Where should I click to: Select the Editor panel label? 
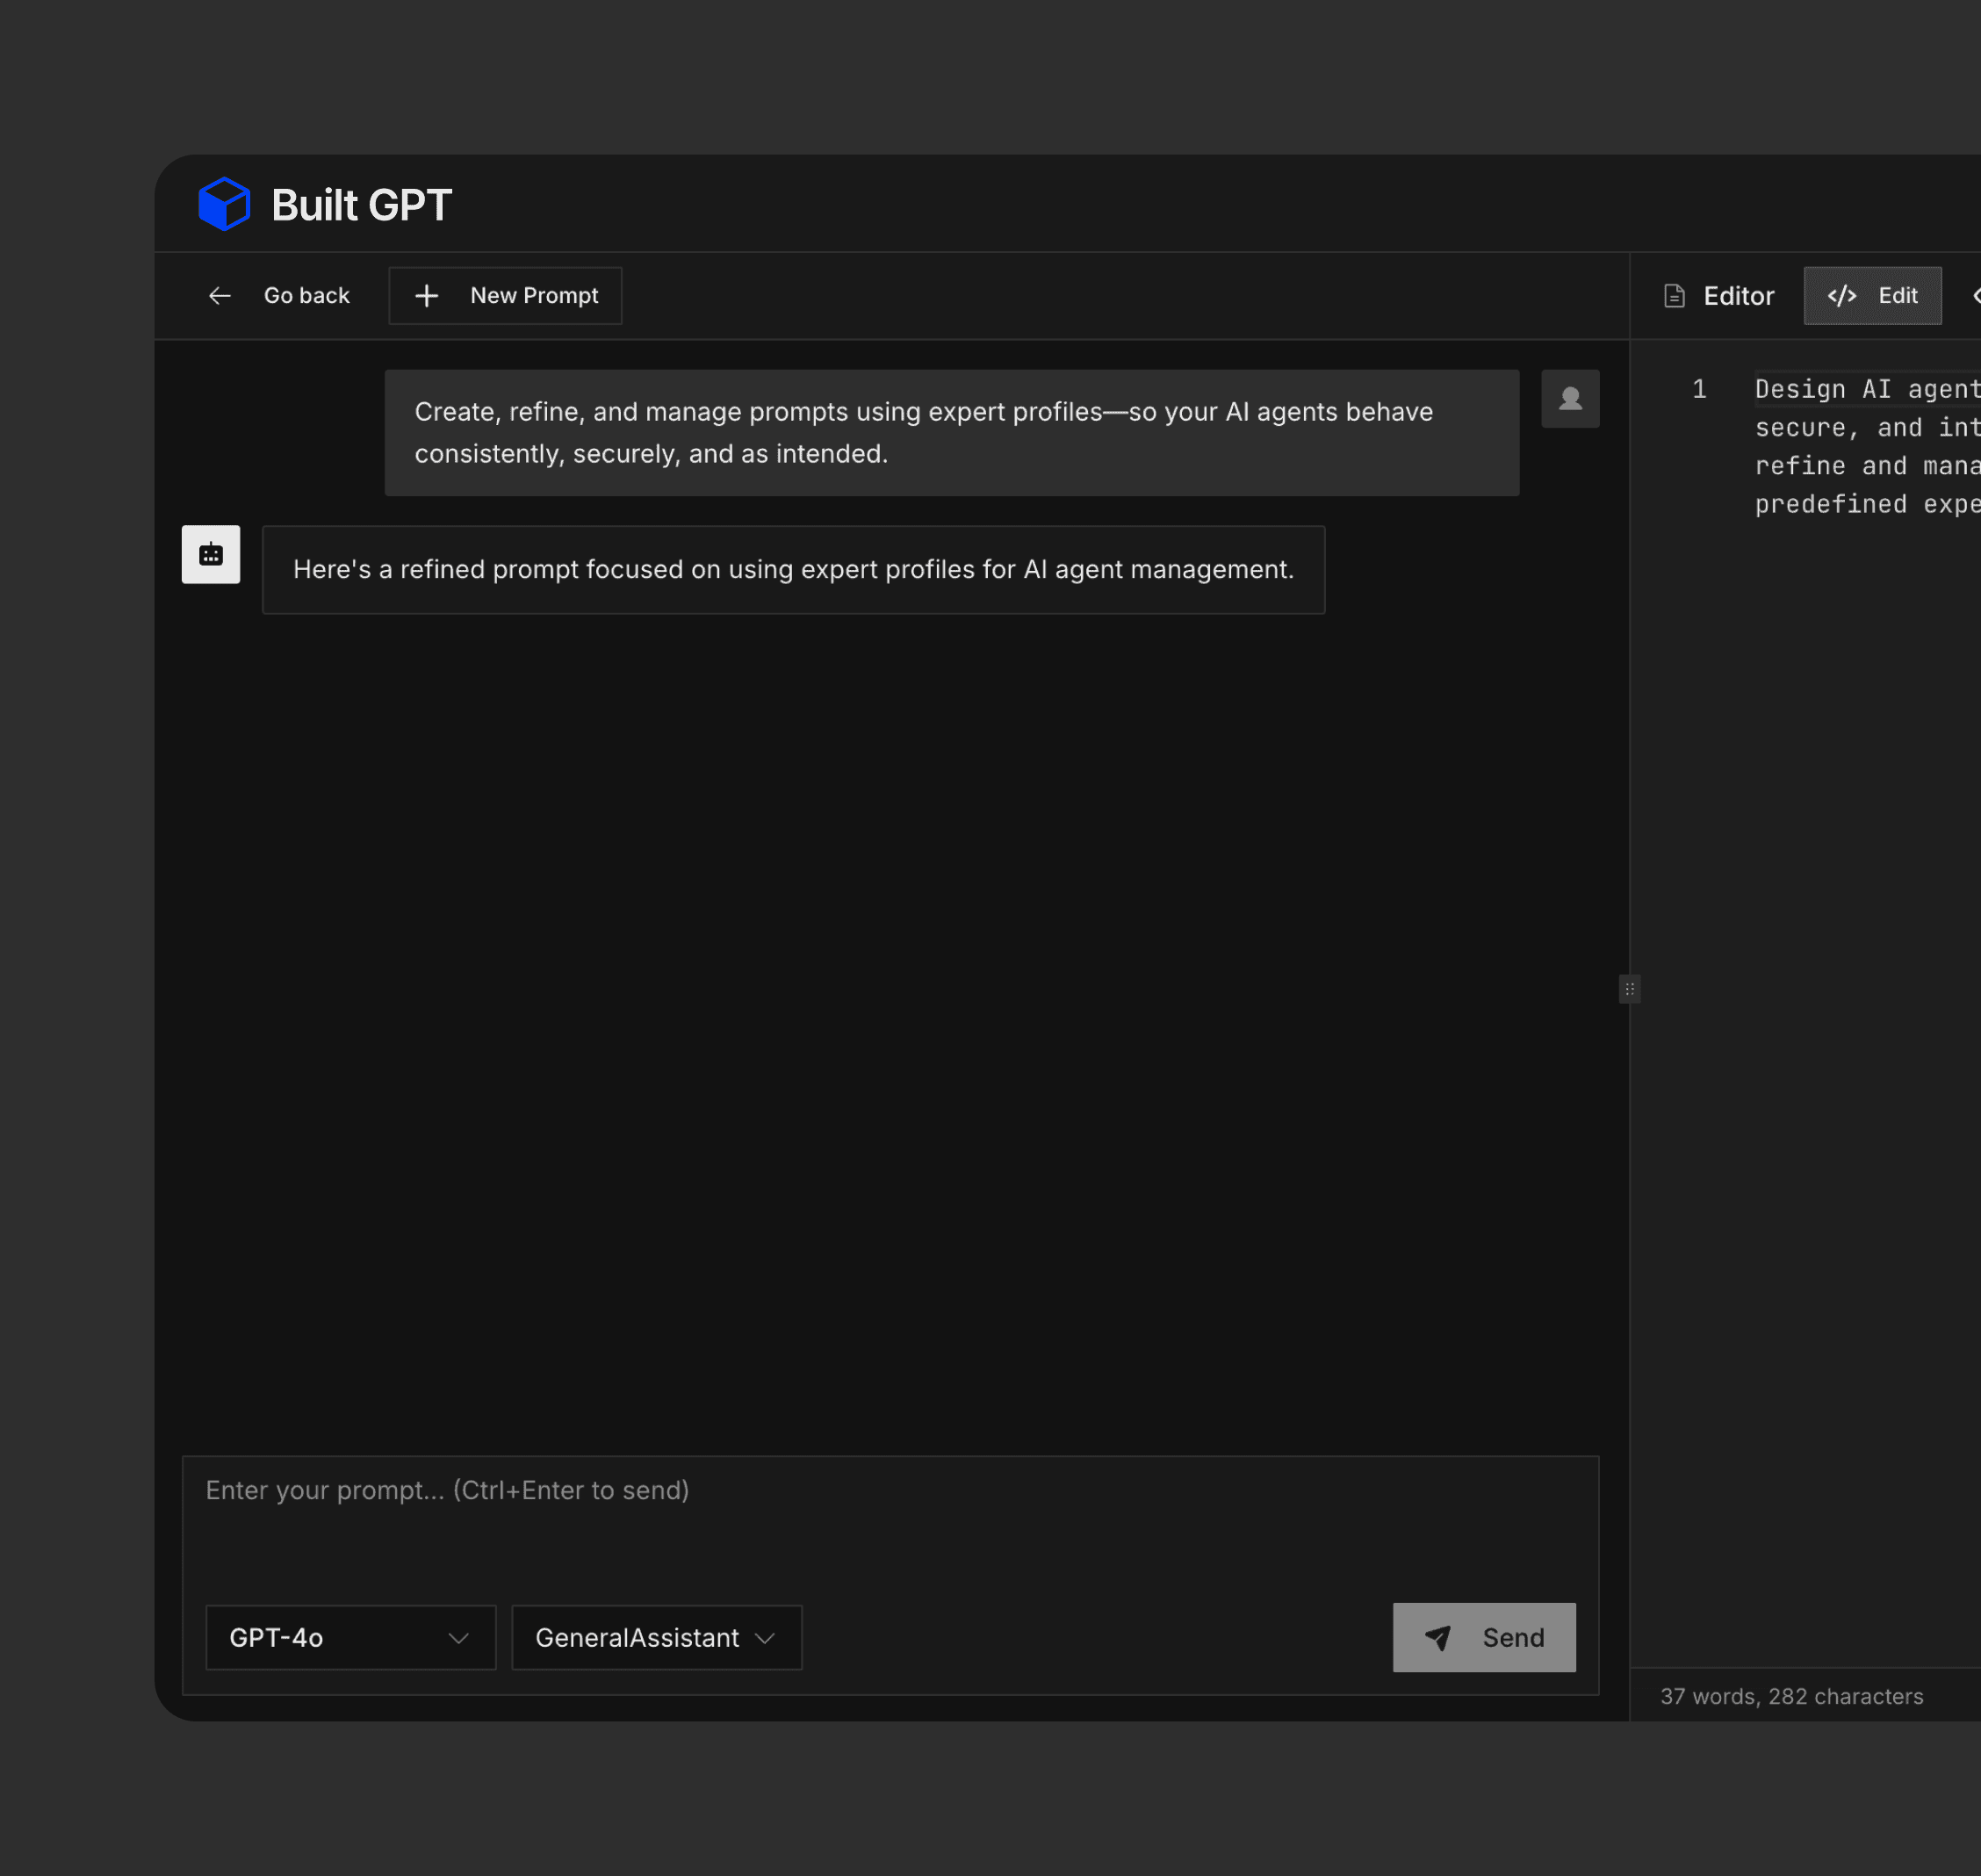pyautogui.click(x=1738, y=296)
